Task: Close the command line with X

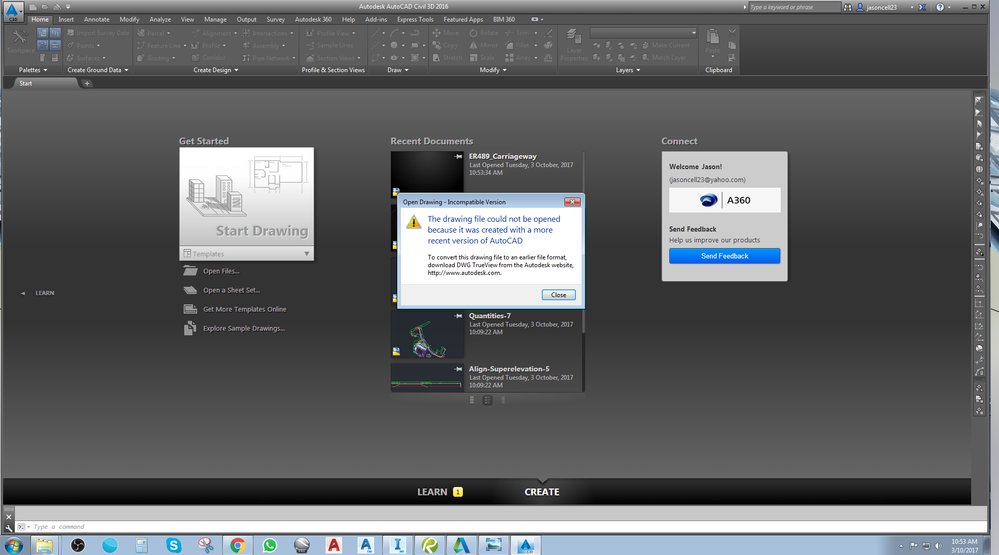Action: [8, 517]
